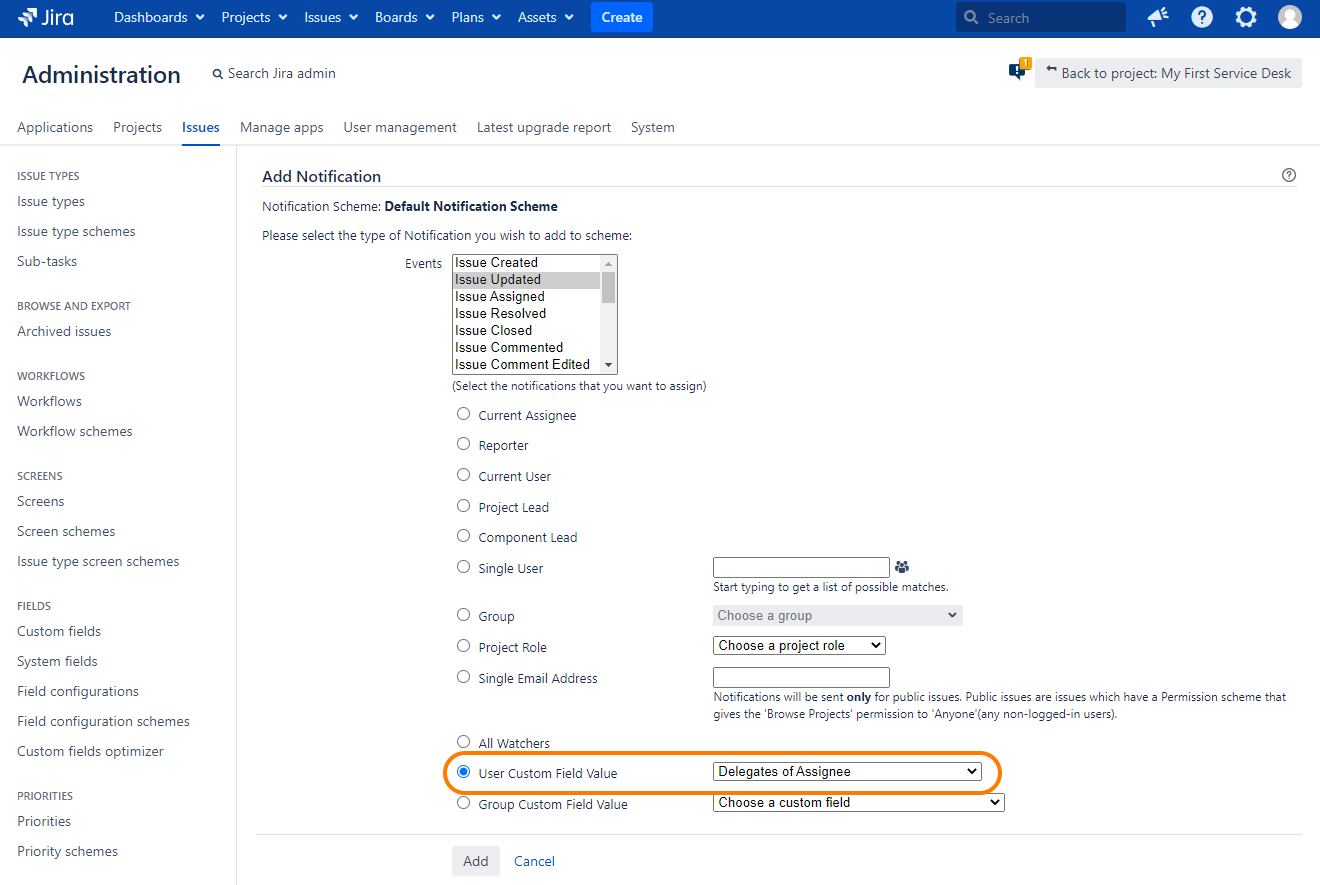Viewport: 1320px width, 885px height.
Task: Open the notifications megaphone icon
Action: click(x=1158, y=17)
